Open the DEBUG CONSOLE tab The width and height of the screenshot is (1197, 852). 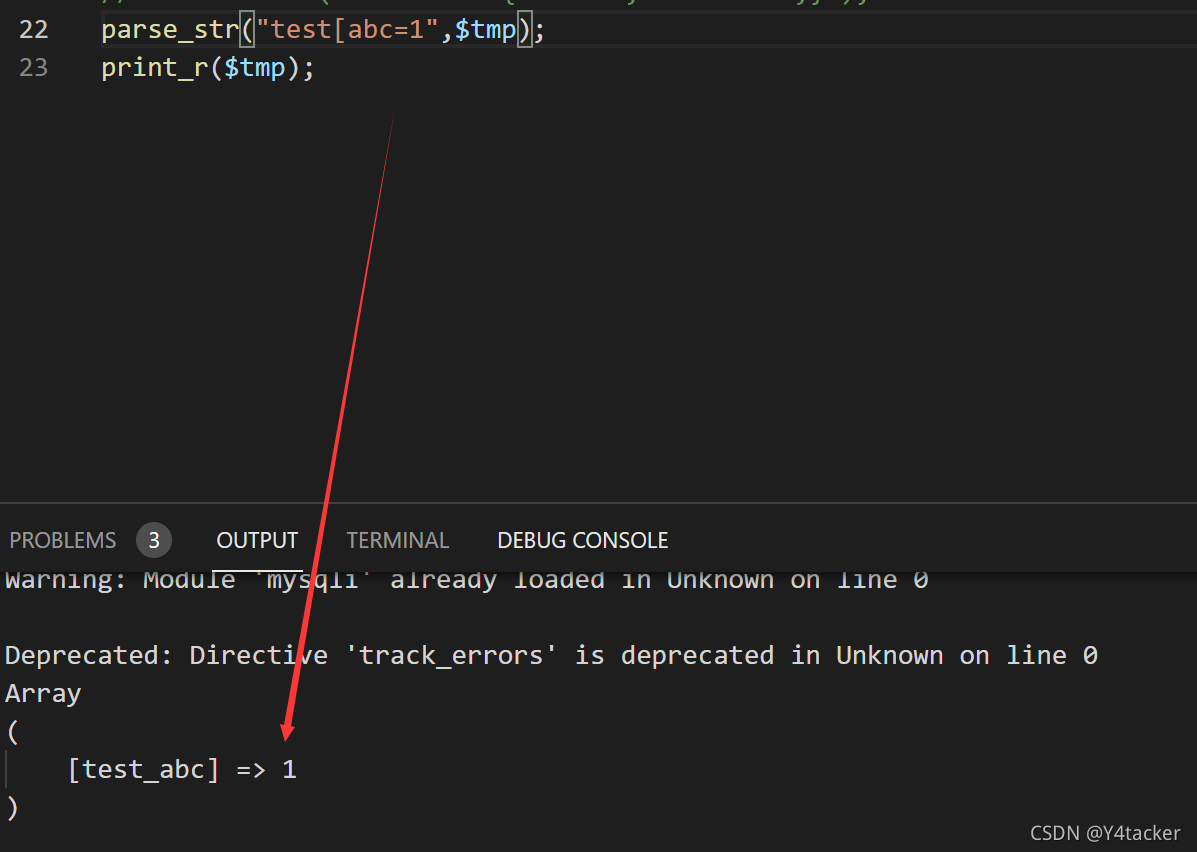(582, 541)
